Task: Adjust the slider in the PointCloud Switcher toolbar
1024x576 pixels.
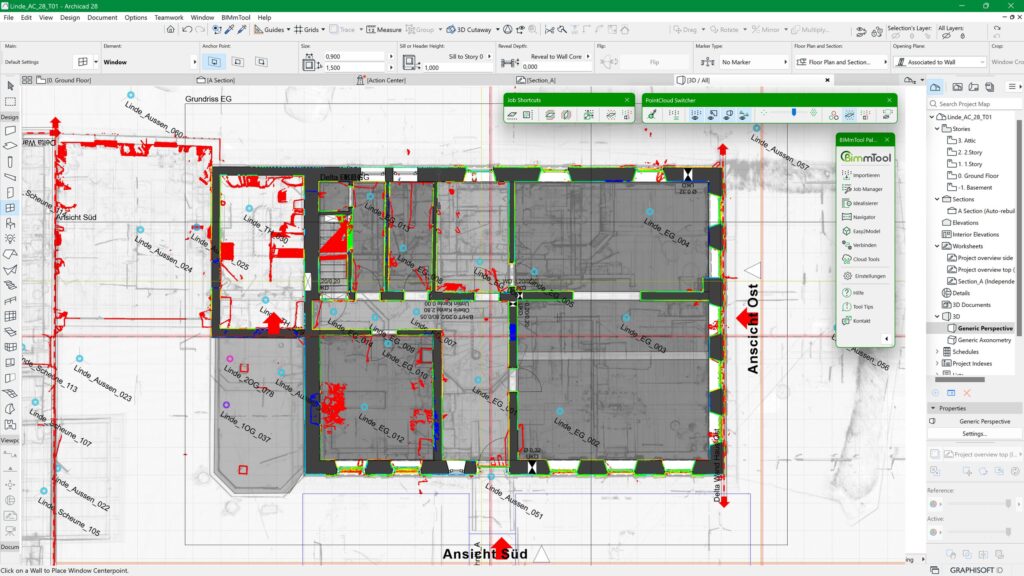Action: point(794,112)
